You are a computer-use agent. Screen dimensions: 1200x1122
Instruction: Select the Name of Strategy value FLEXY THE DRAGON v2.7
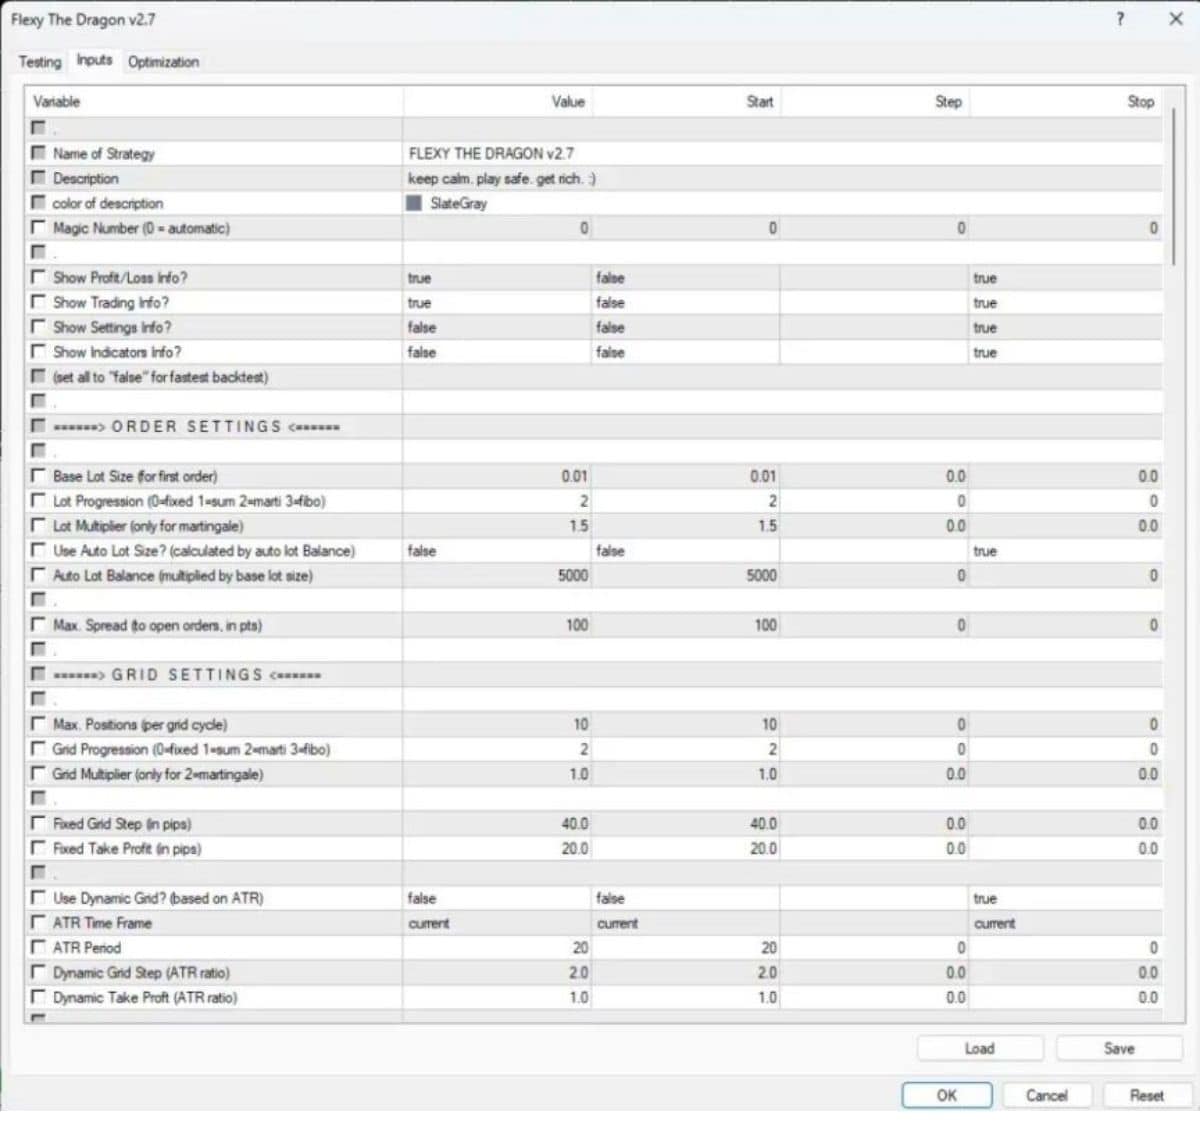(x=783, y=153)
